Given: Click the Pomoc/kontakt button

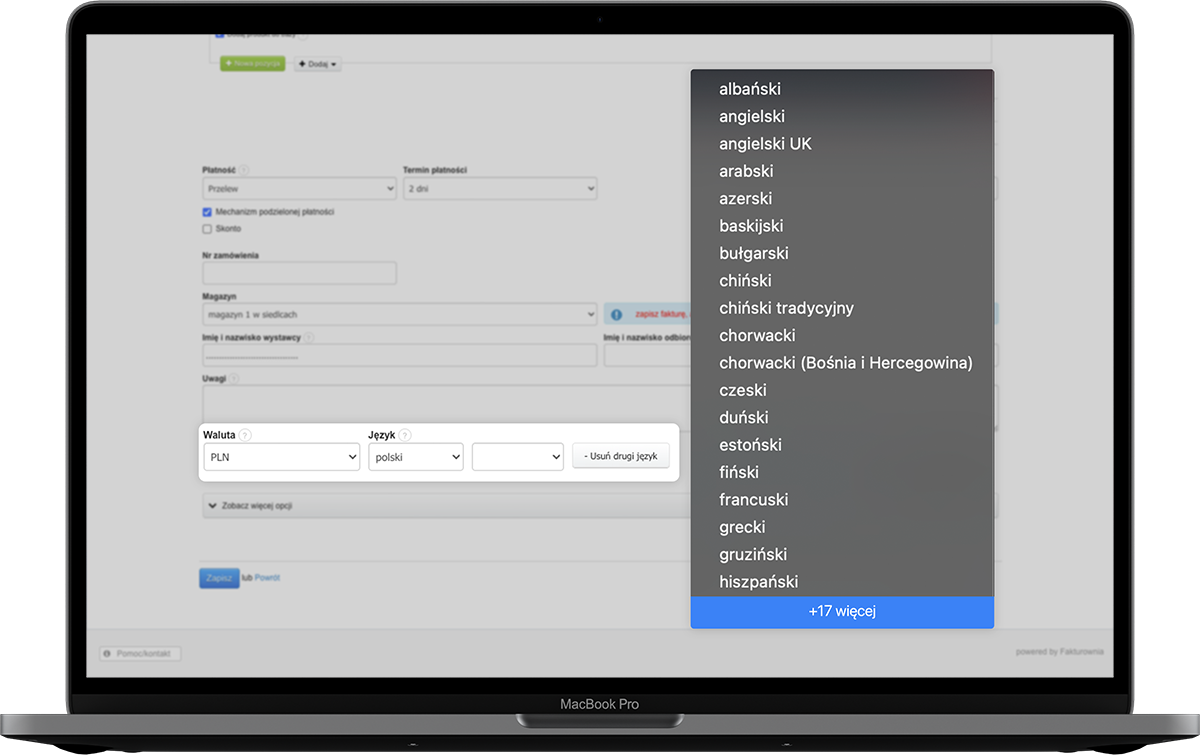Looking at the screenshot, I should click(140, 654).
